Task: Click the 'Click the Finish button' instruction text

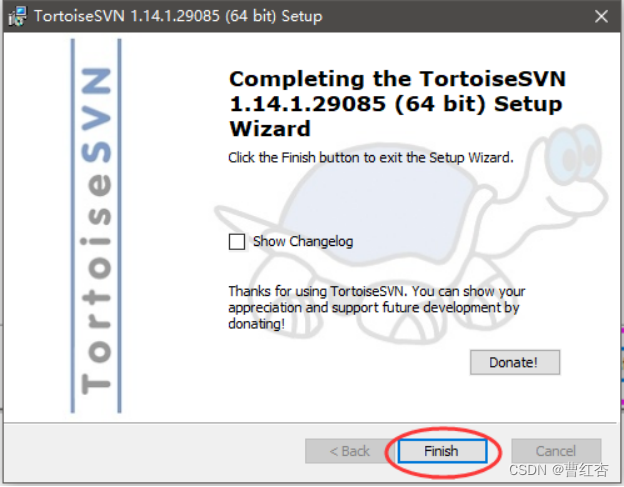Action: pos(370,158)
